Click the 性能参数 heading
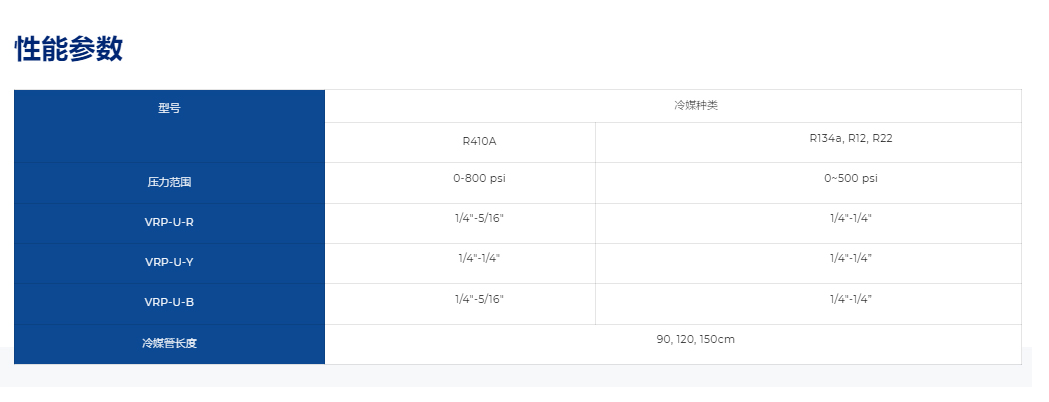Image resolution: width=1049 pixels, height=402 pixels. [69, 50]
